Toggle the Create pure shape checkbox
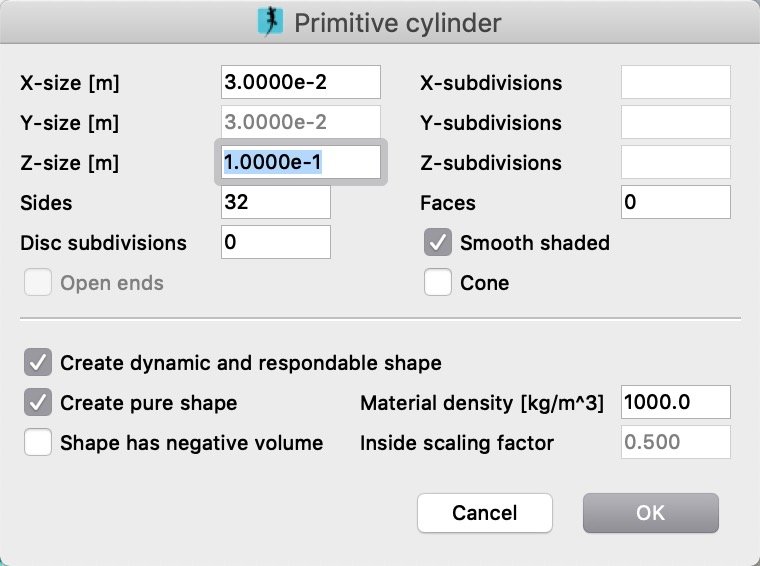The image size is (760, 566). click(x=38, y=402)
